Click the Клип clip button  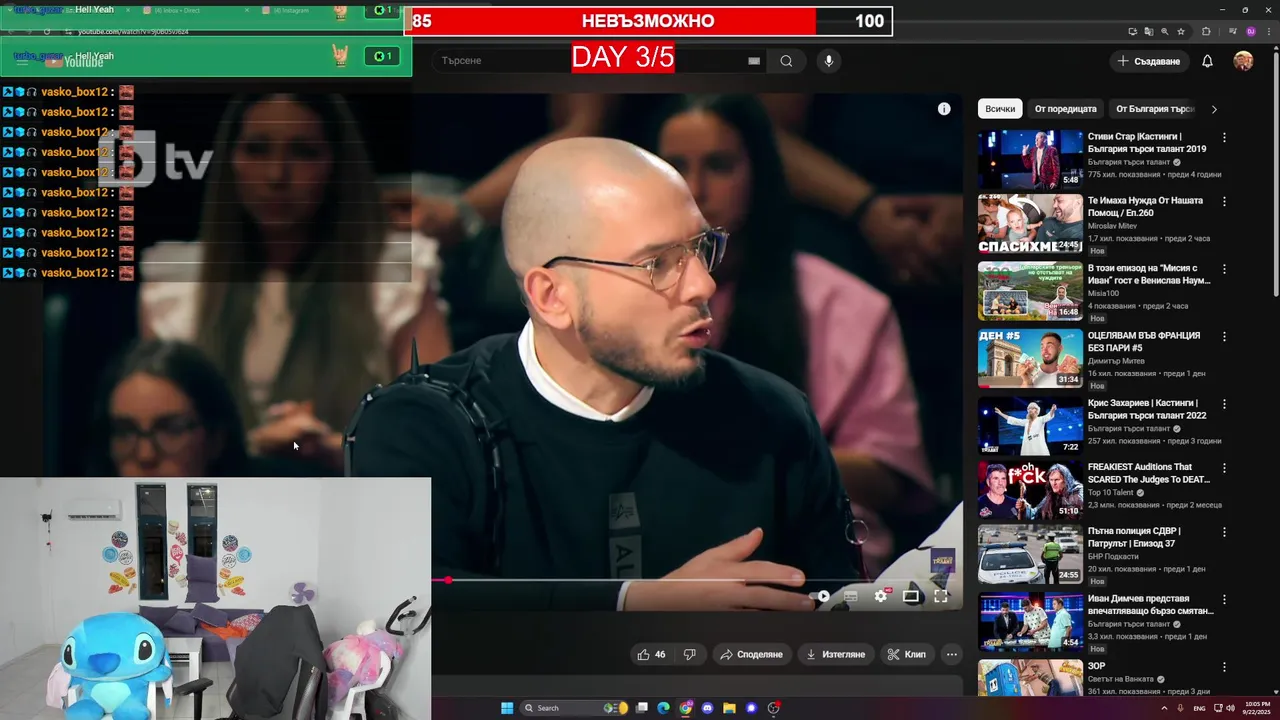[x=907, y=654]
